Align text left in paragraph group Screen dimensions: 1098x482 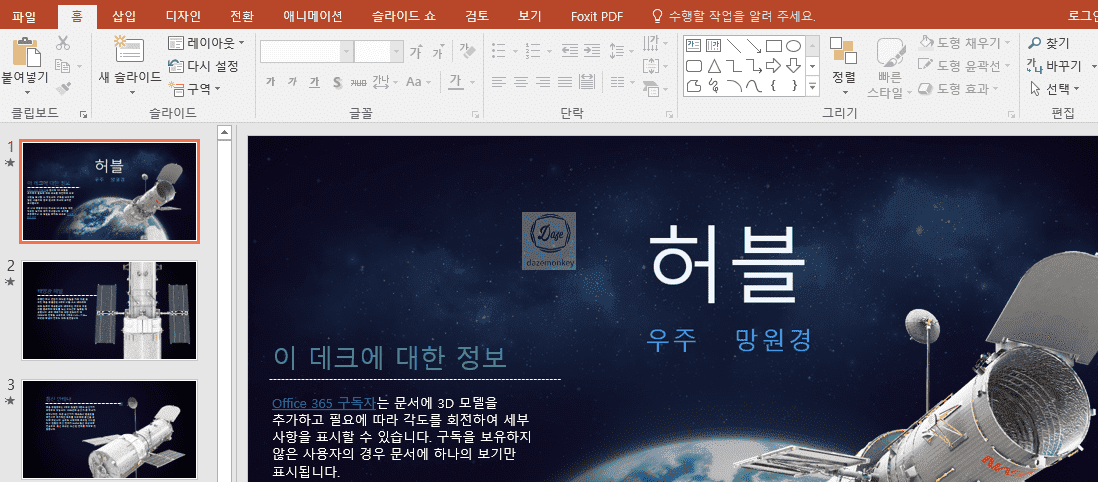499,83
